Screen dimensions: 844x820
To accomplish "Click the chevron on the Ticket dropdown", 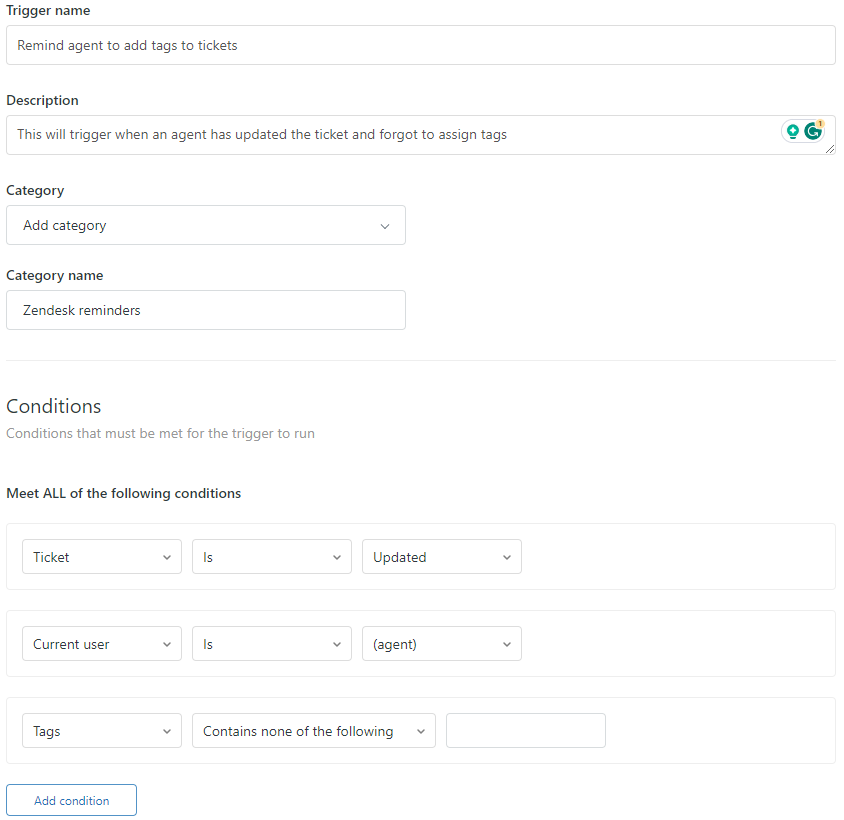I will (x=168, y=556).
